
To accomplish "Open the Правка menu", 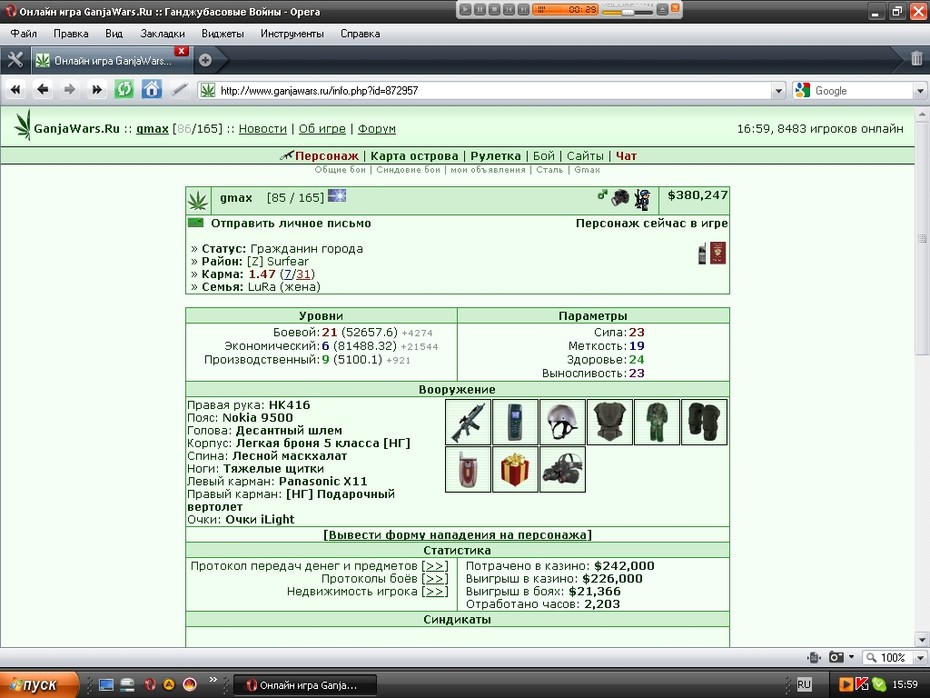I will point(71,34).
